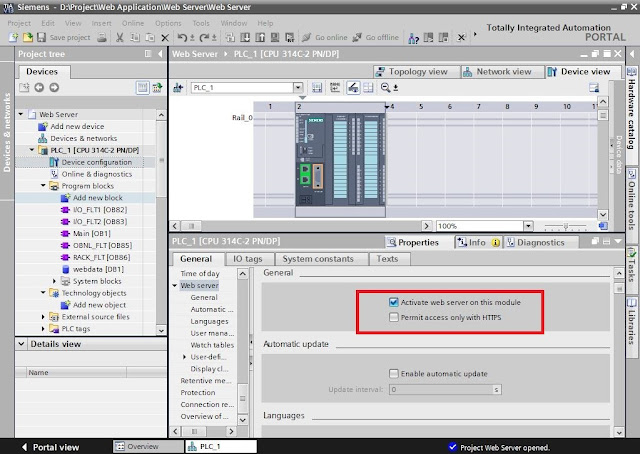This screenshot has width=640, height=454.
Task: Click the Accessible devices icon in toolbar
Action: tap(413, 38)
